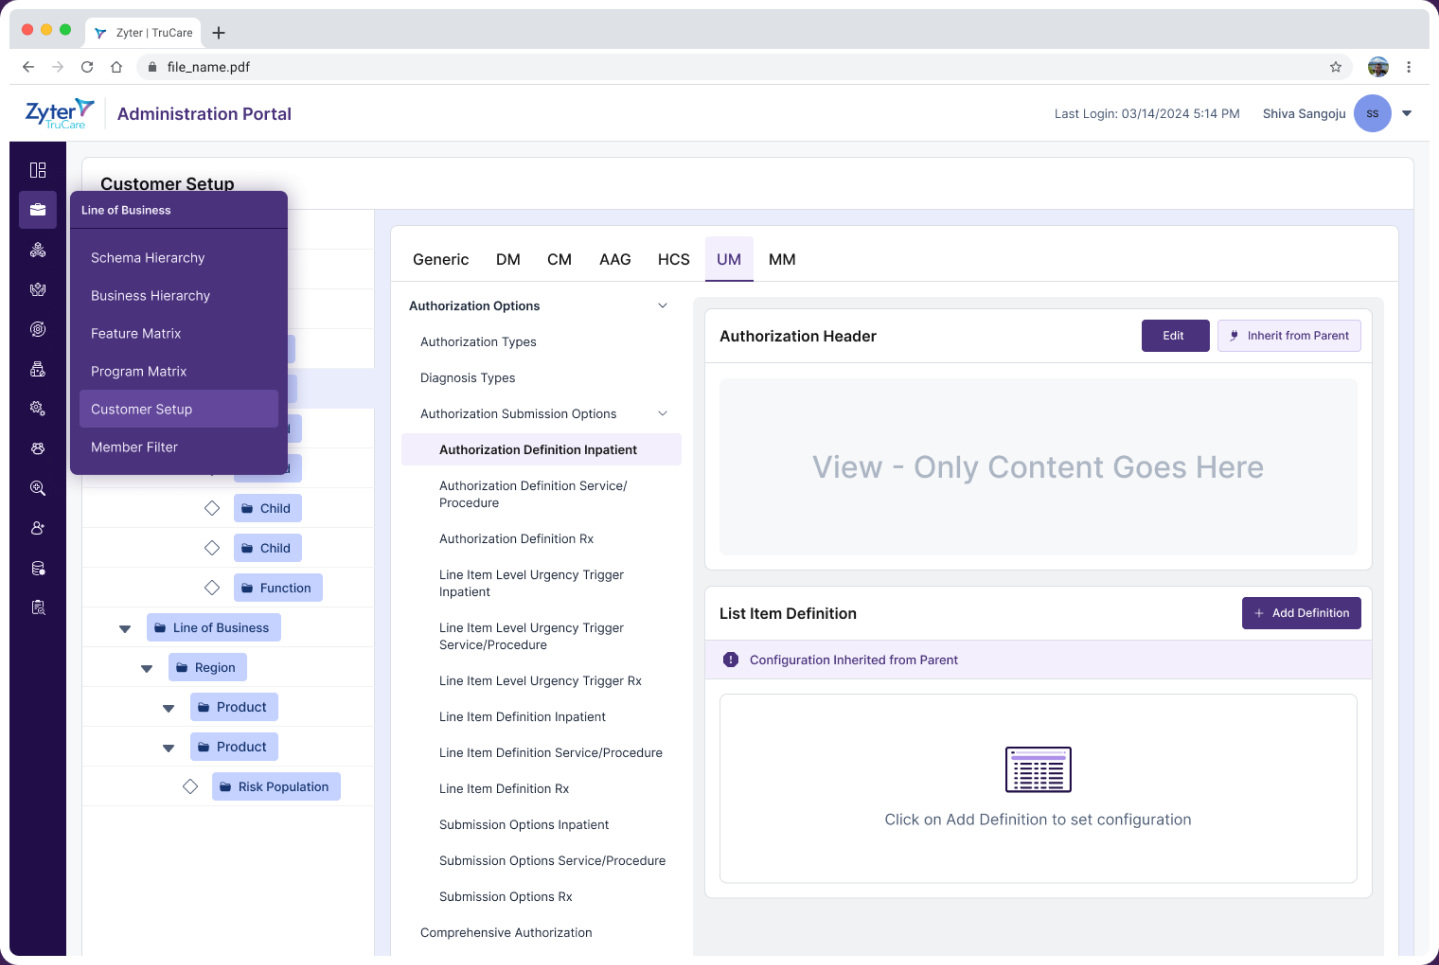
Task: Click the empty definition table illustration
Action: click(x=1038, y=769)
